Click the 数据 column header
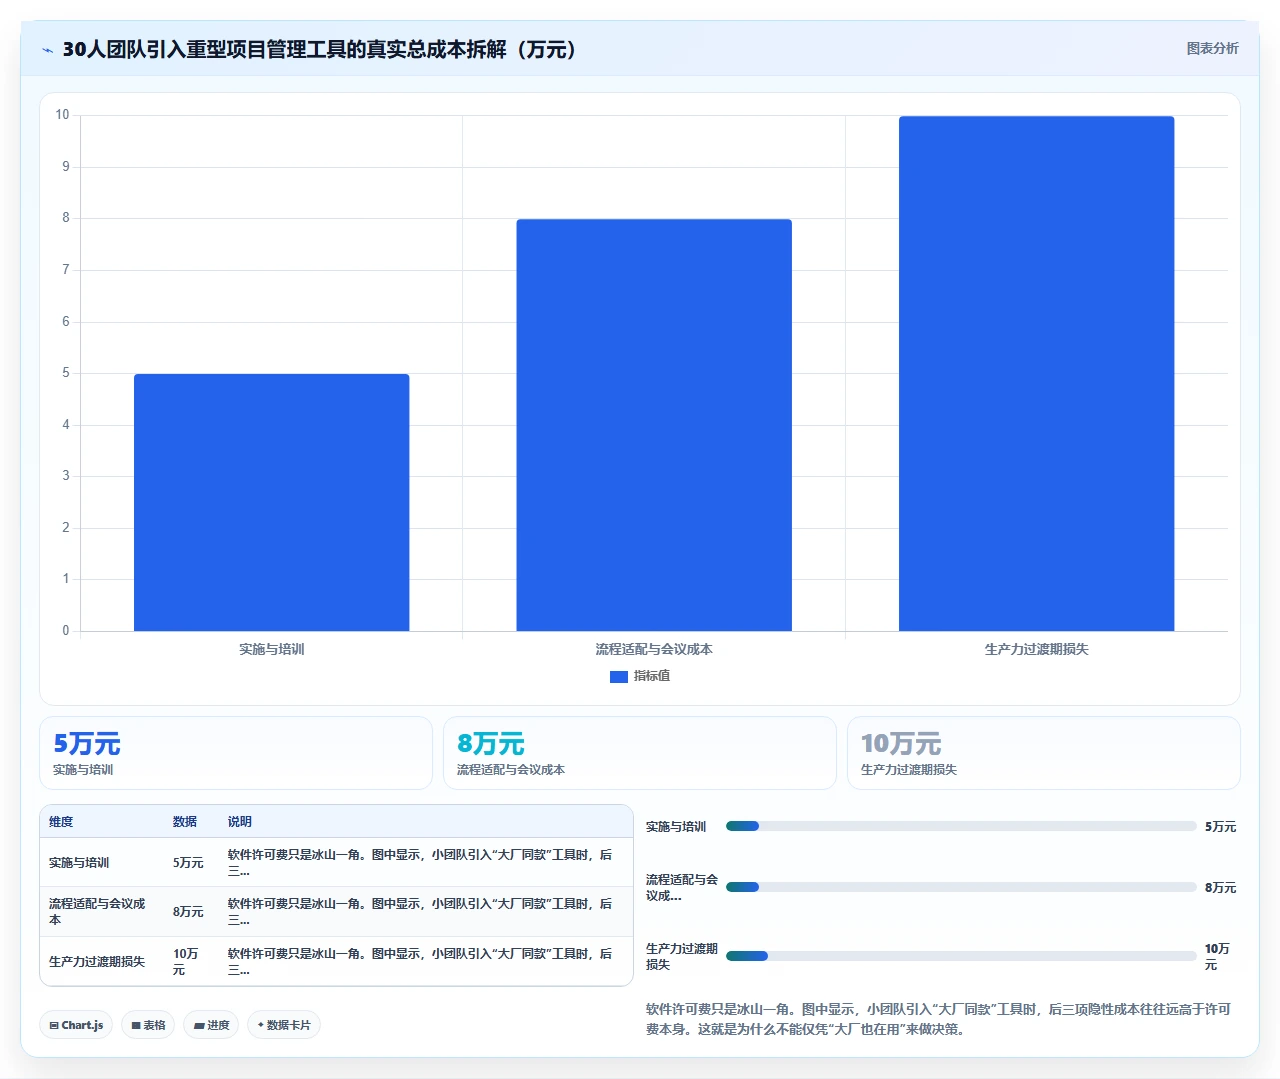Screen dimensions: 1280x1079 185,822
